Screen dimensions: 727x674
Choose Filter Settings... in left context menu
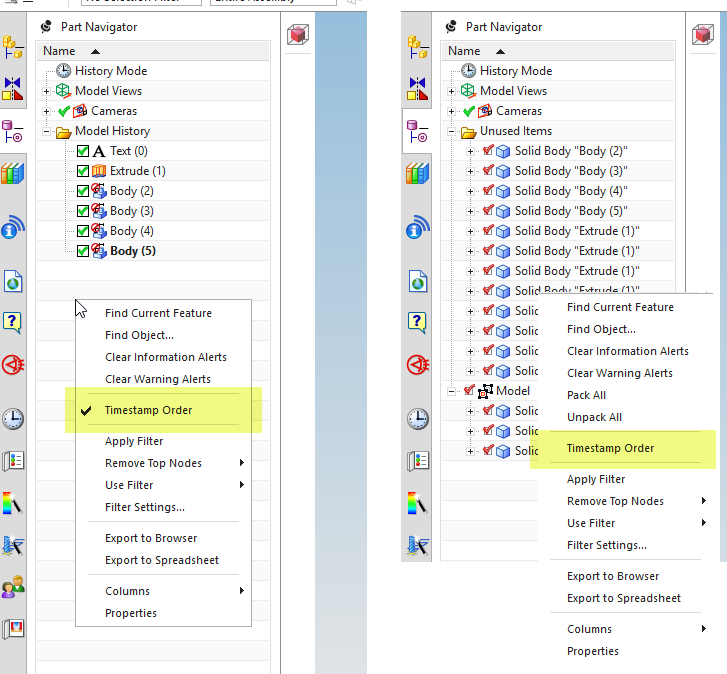point(164,507)
